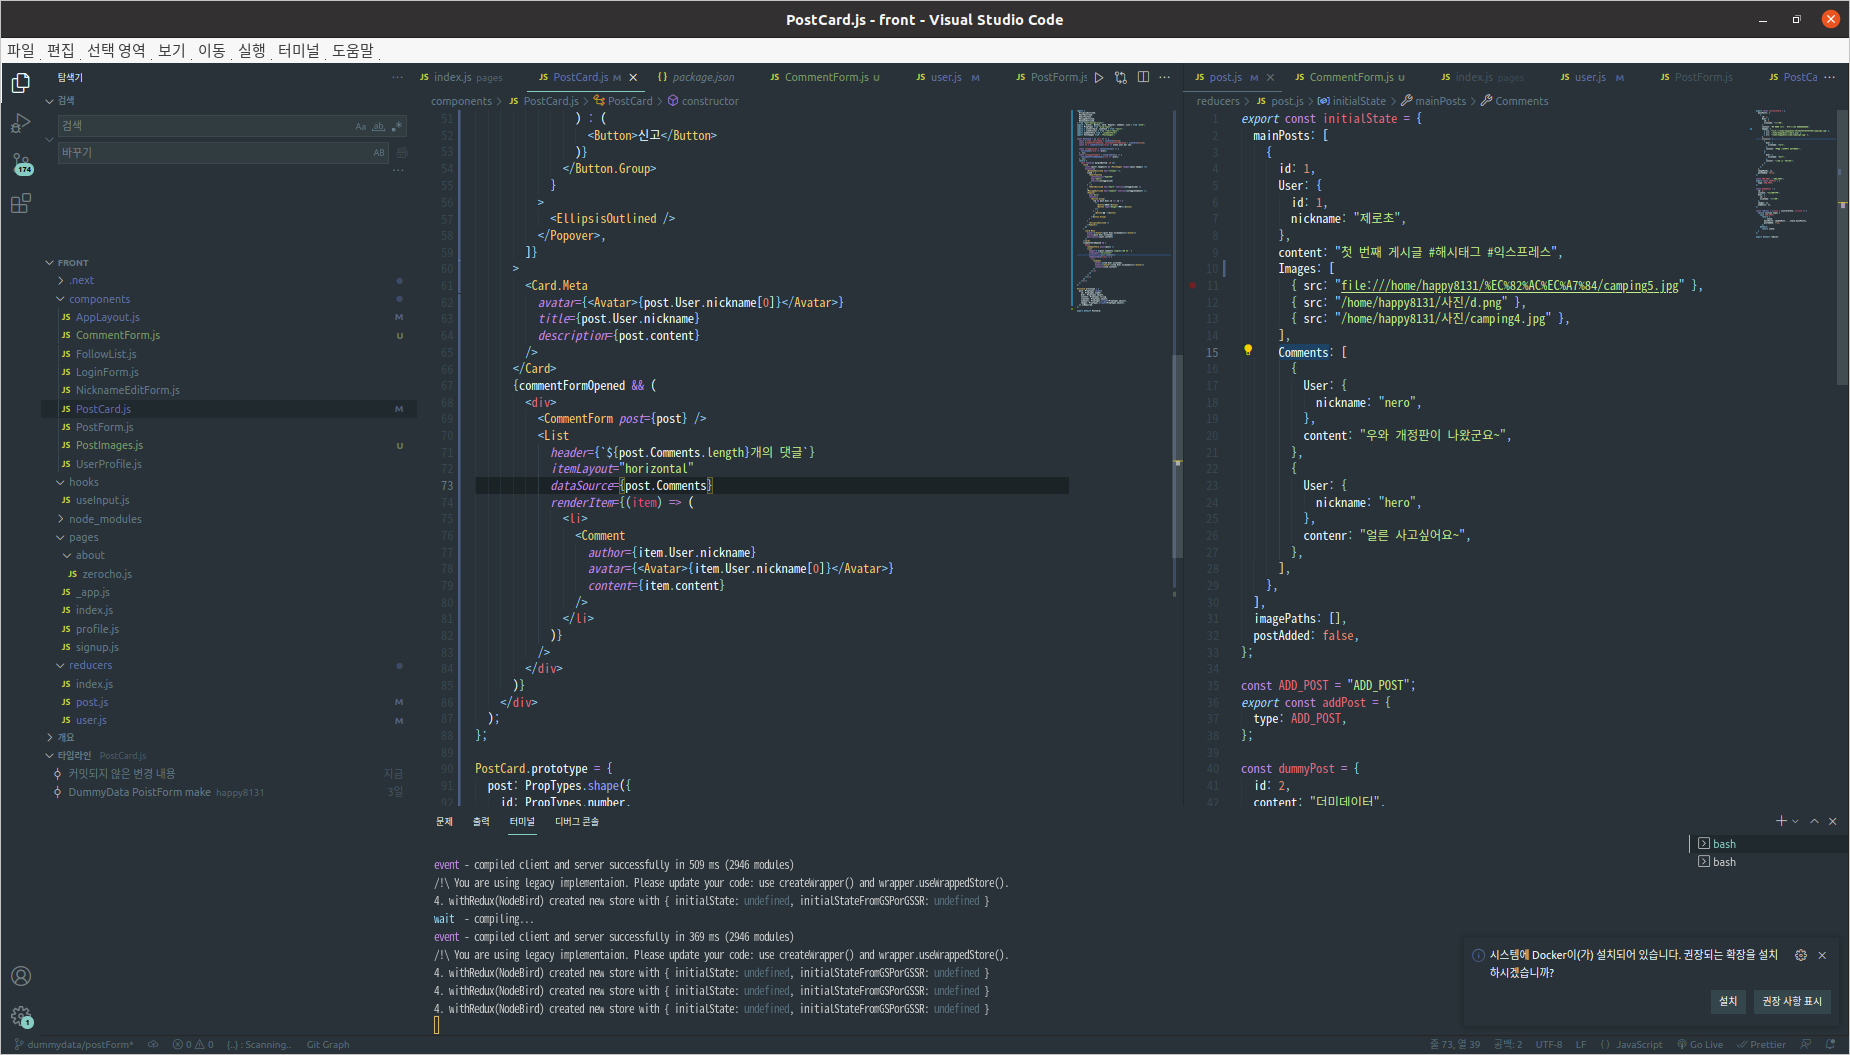Open Source Control view with 174 badge
Image resolution: width=1850 pixels, height=1055 pixels.
[21, 164]
